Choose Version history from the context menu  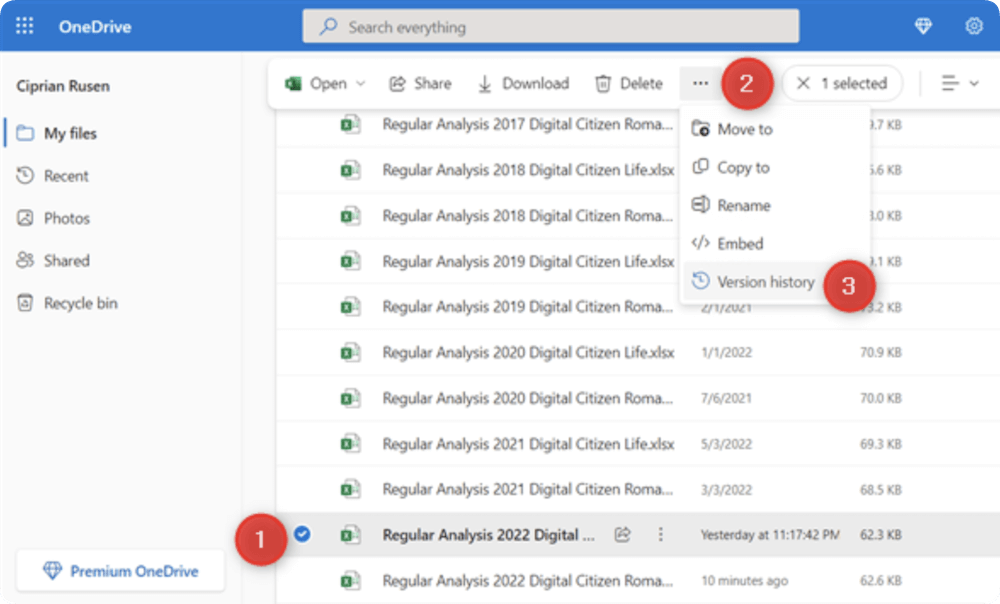tap(765, 281)
